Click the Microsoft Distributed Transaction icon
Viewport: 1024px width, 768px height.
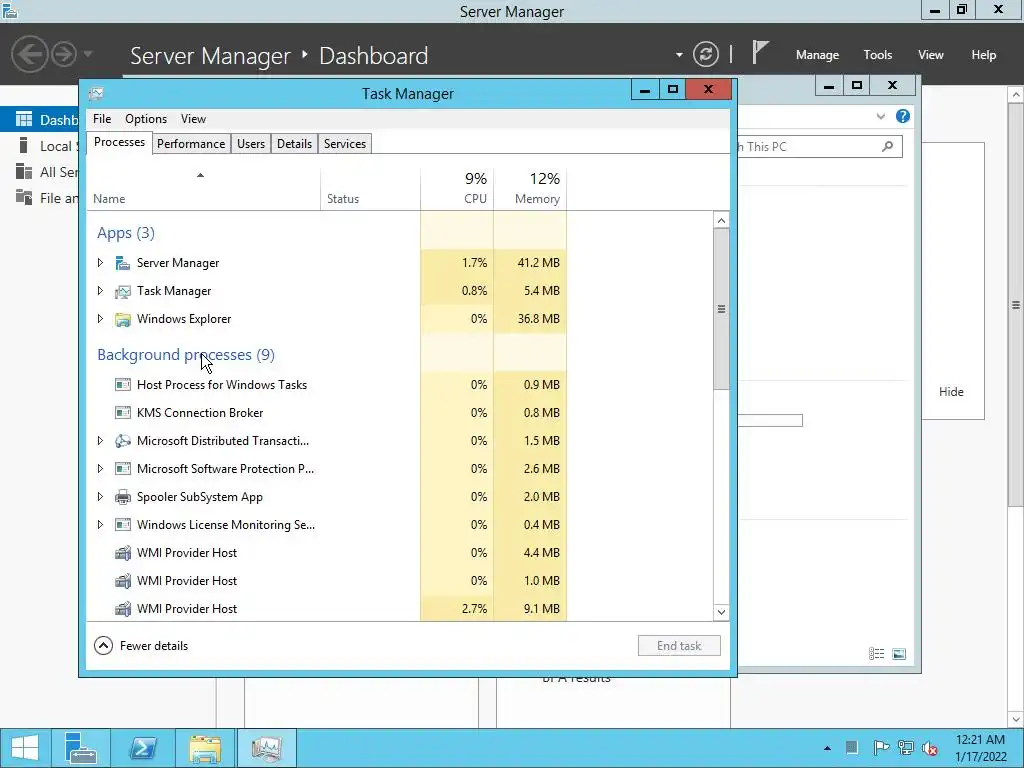coord(123,441)
